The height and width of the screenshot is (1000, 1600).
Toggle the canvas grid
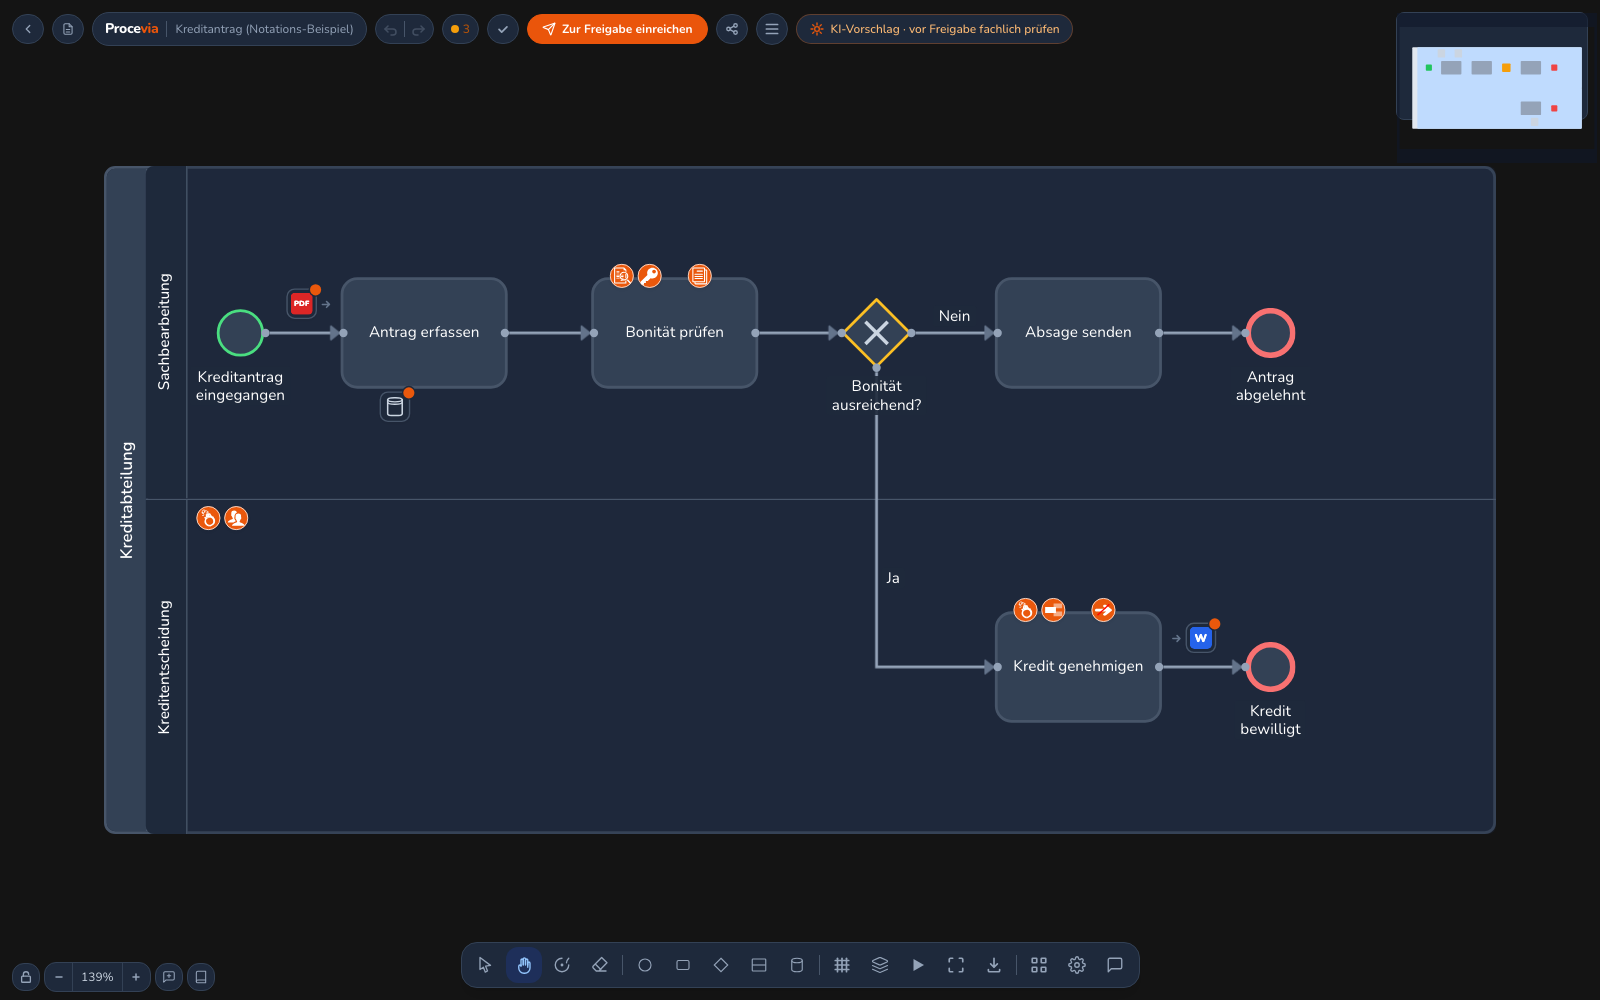click(842, 965)
